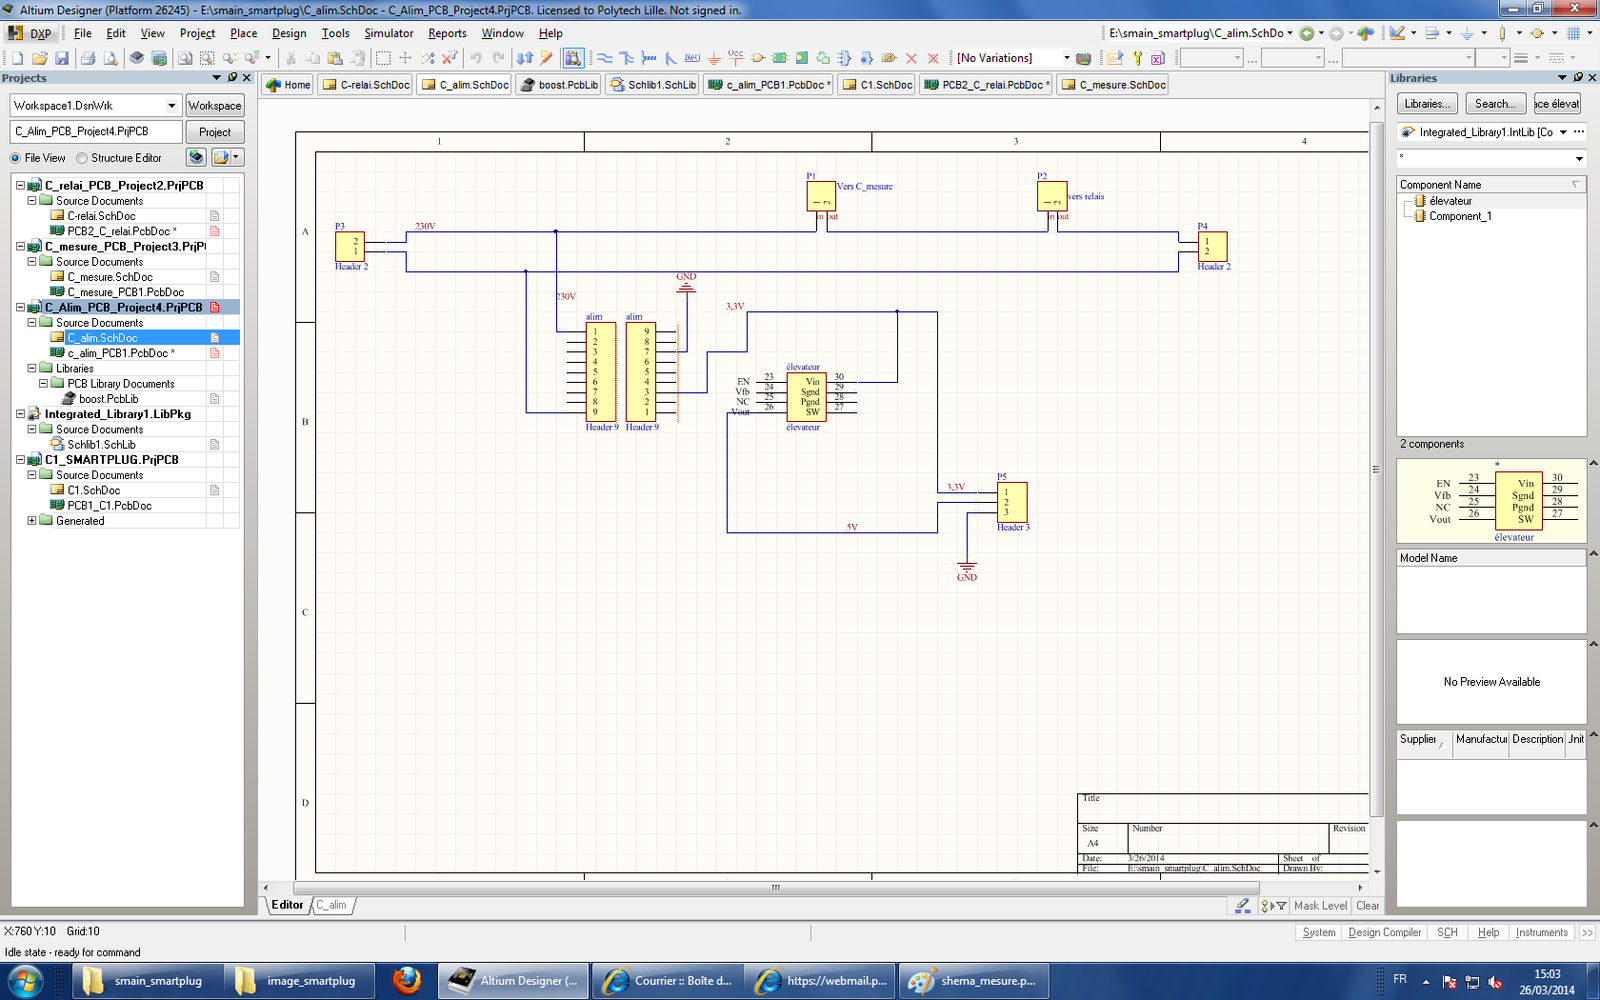
Task: Click the Save document toolbar icon
Action: coord(61,59)
